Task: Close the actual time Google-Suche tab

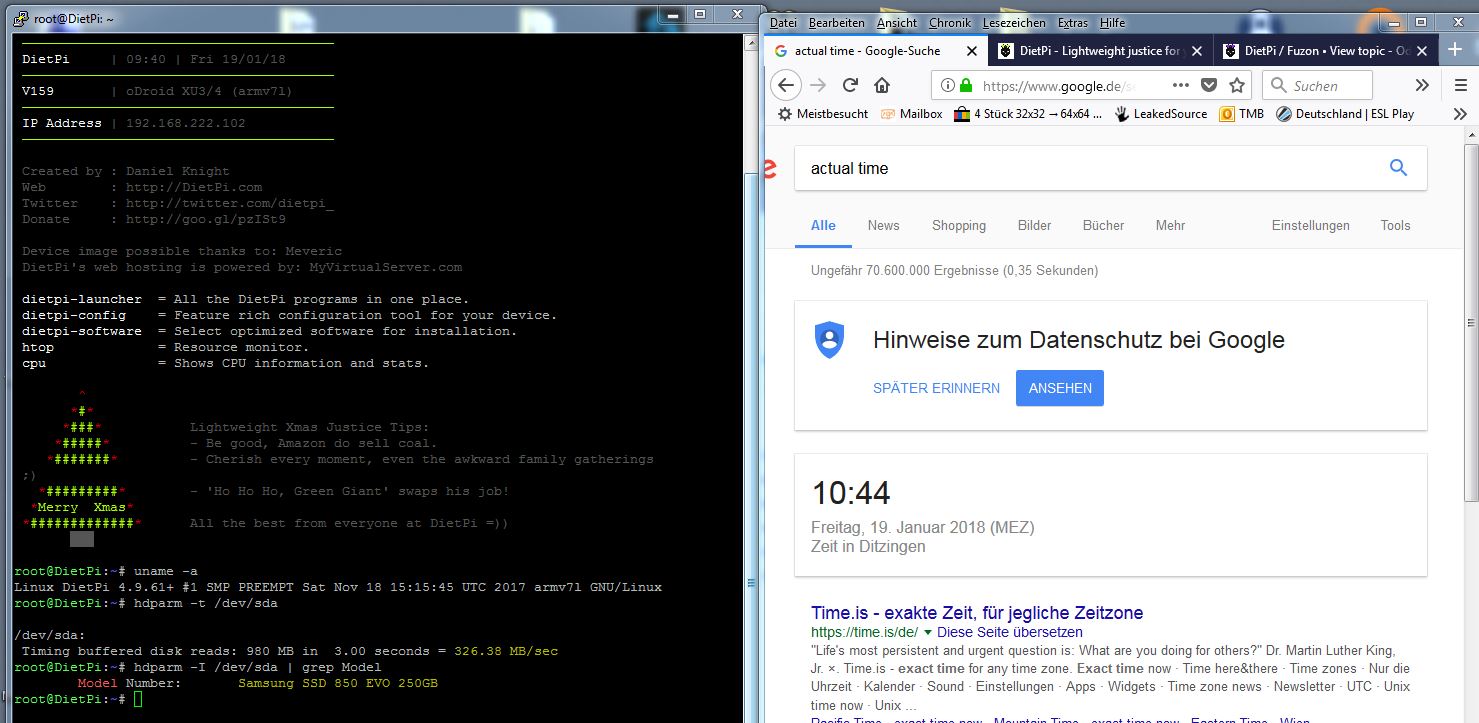Action: coord(973,51)
